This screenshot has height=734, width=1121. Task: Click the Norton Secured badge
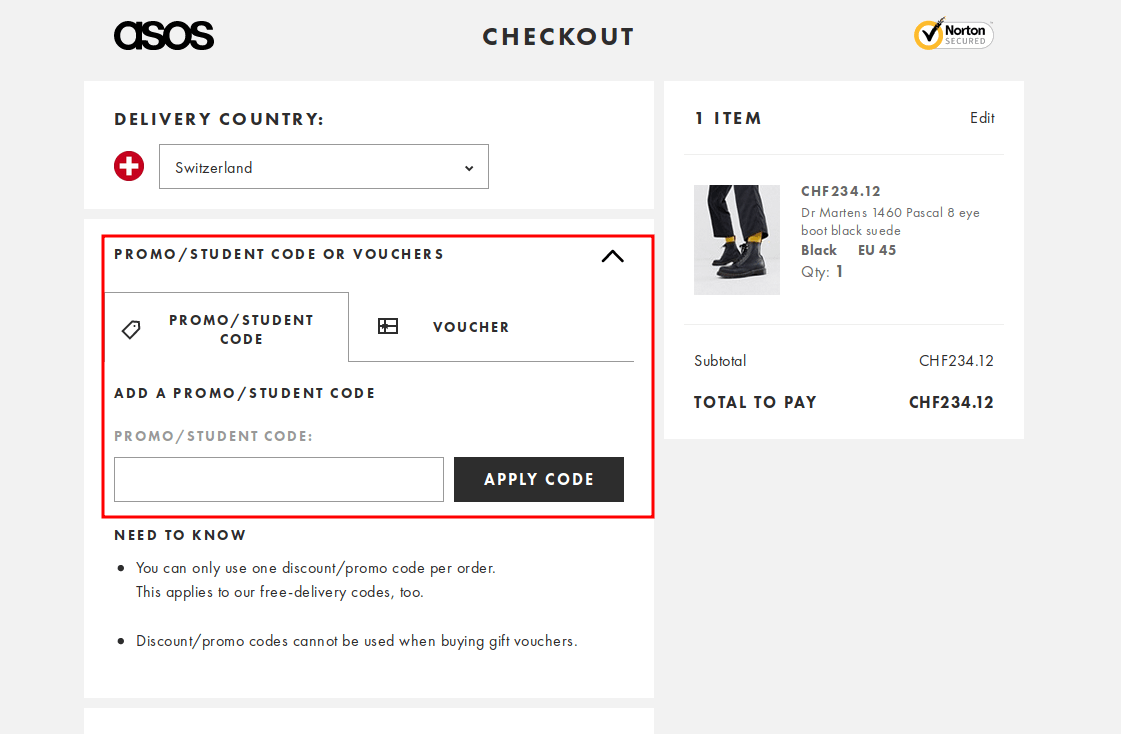952,33
